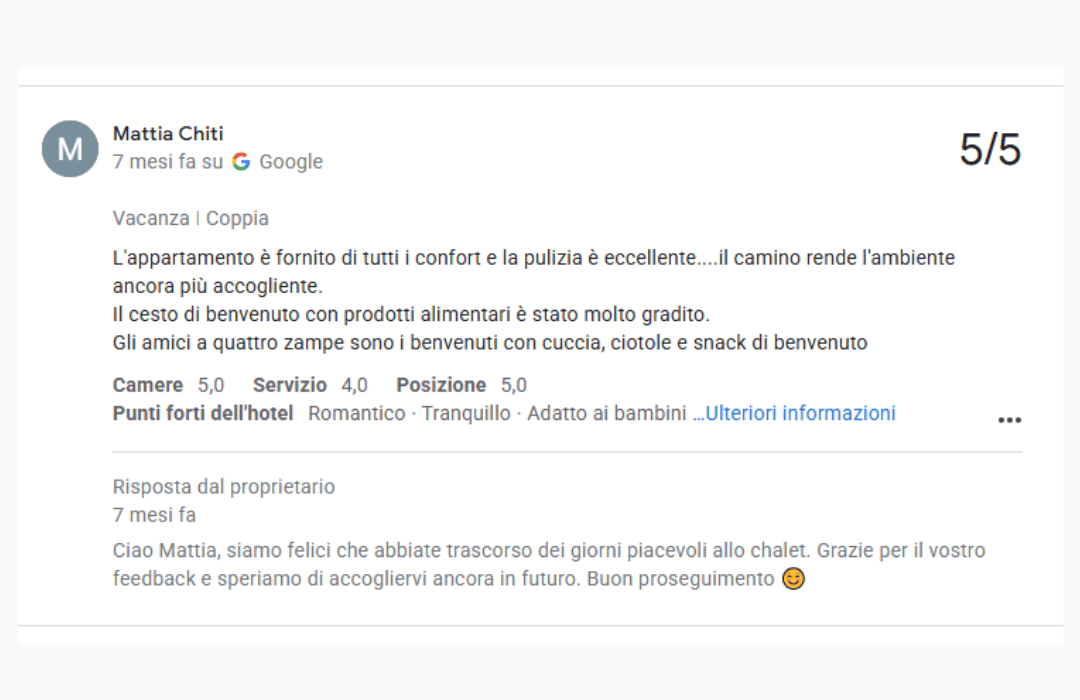
Task: Click the Mattia Chiti avatar circle
Action: pyautogui.click(x=70, y=149)
